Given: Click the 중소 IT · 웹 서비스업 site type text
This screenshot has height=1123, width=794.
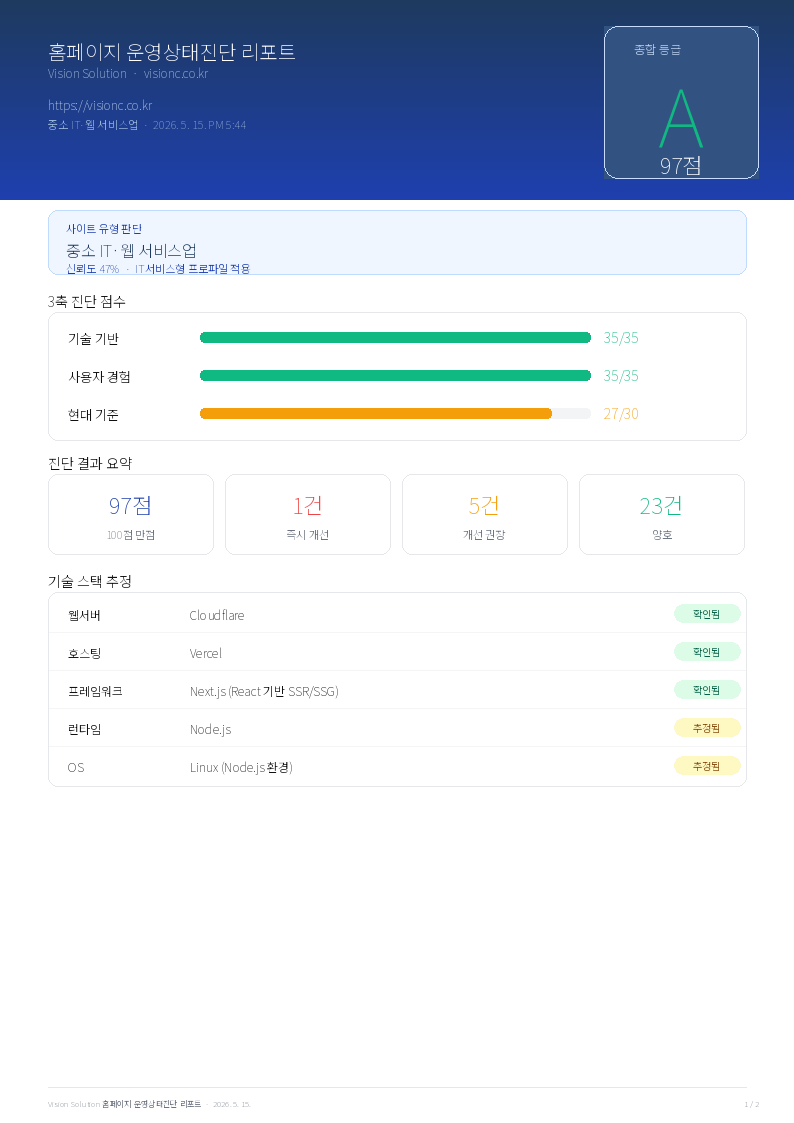Looking at the screenshot, I should [131, 251].
